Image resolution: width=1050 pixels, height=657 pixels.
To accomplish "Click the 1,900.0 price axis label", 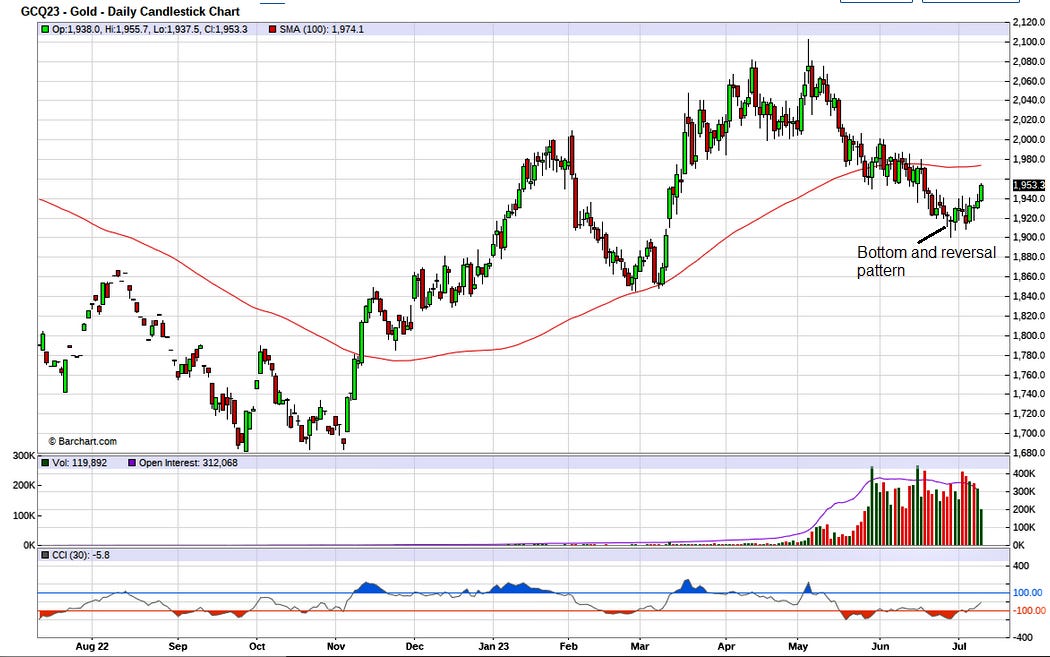I will click(x=1029, y=237).
